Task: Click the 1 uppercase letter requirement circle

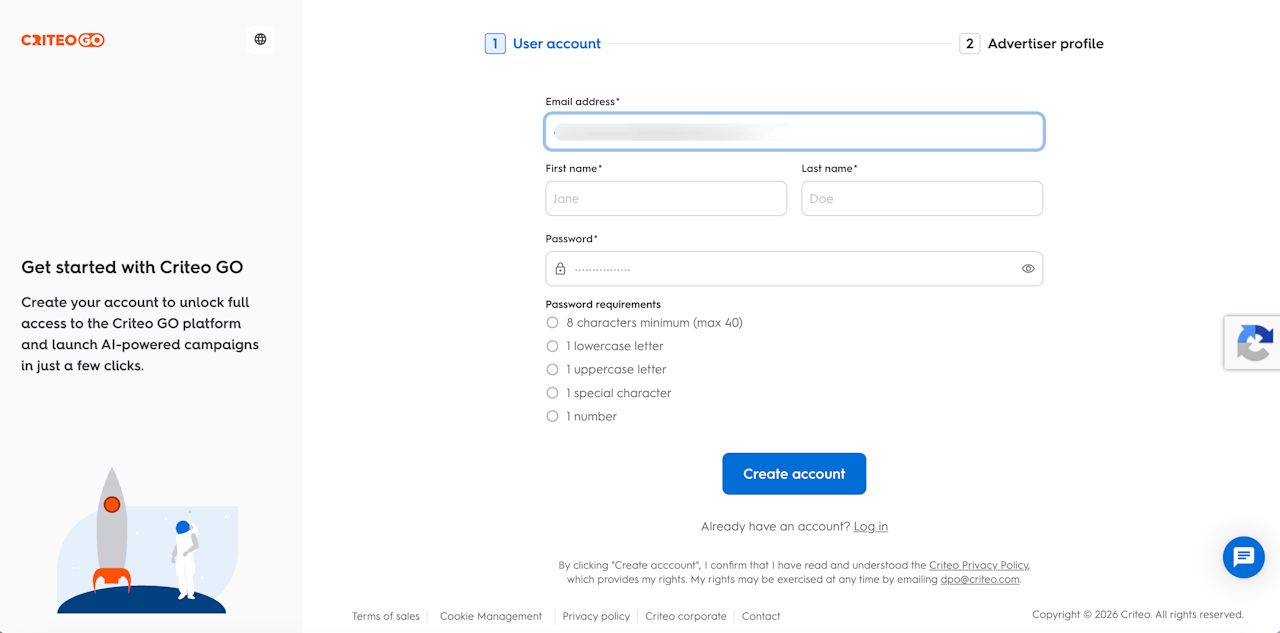Action: [552, 369]
